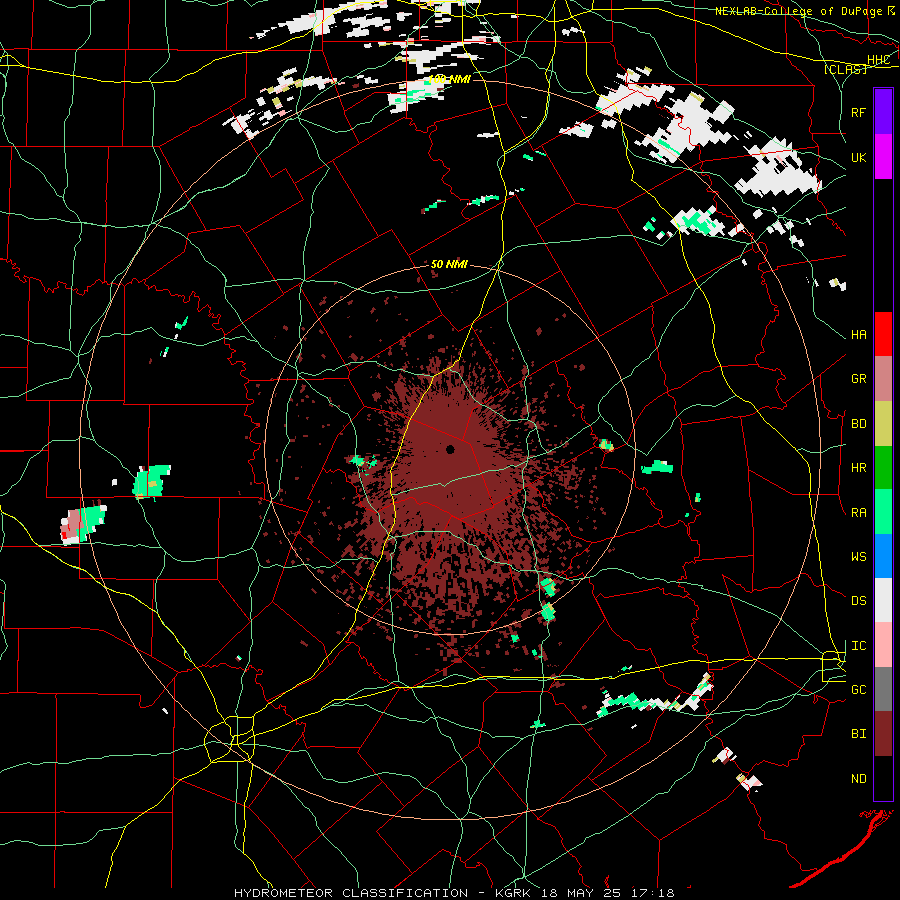The width and height of the screenshot is (900, 900).
Task: Click the DS dry snow white swatch
Action: pyautogui.click(x=883, y=600)
